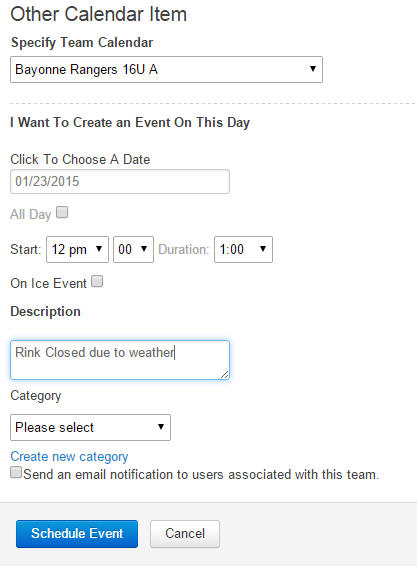The image size is (417, 577).
Task: Click the Cancel button
Action: coord(185,534)
